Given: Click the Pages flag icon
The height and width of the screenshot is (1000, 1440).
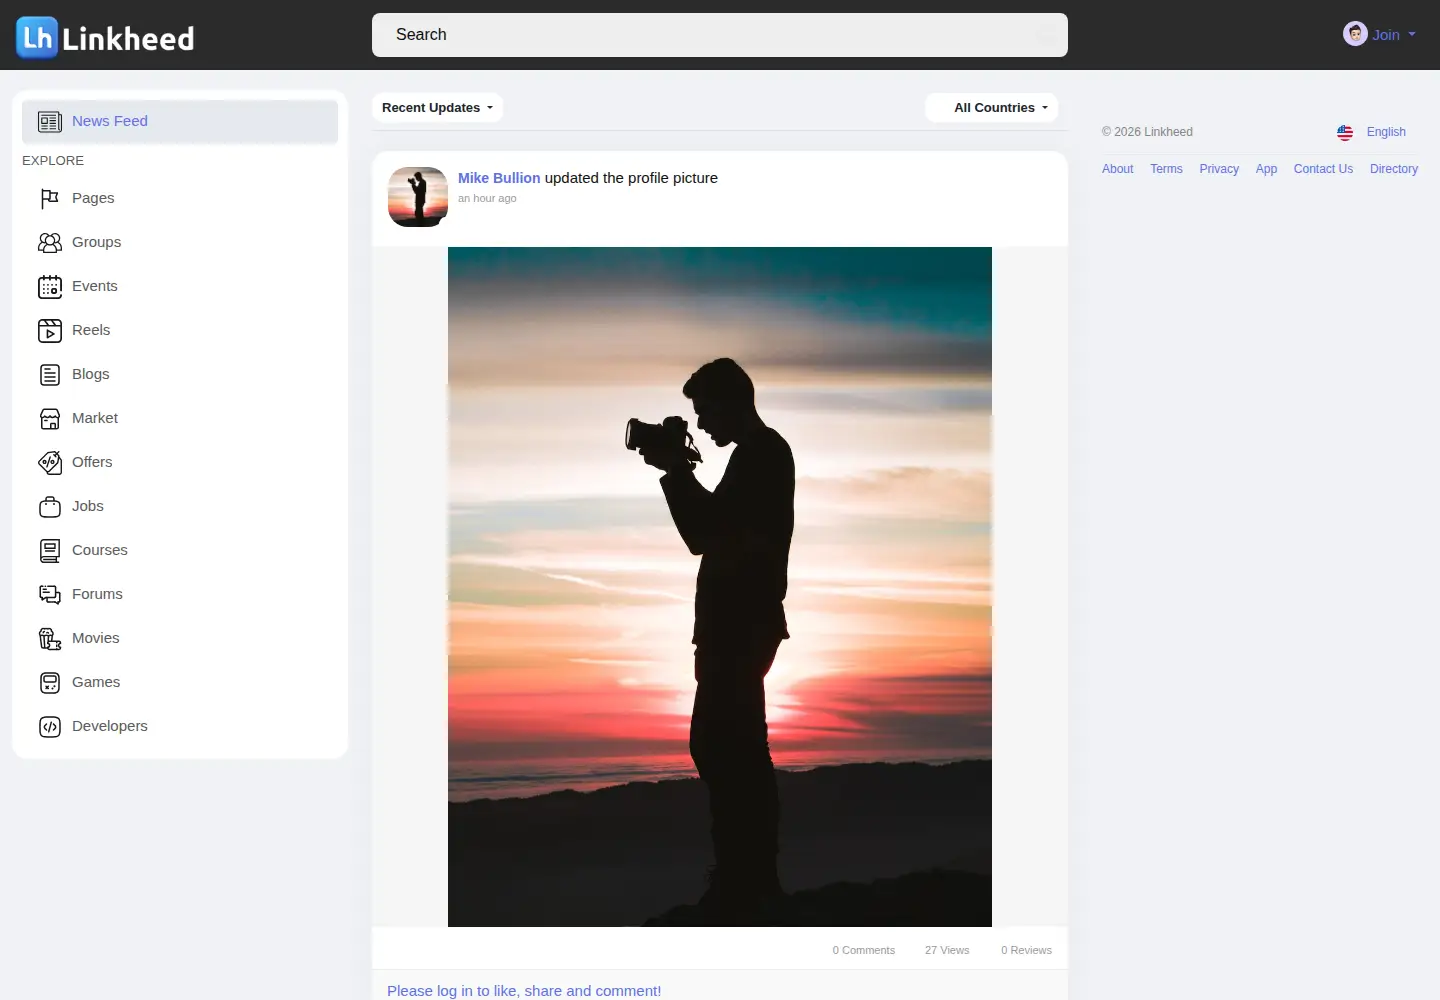Looking at the screenshot, I should (x=50, y=198).
